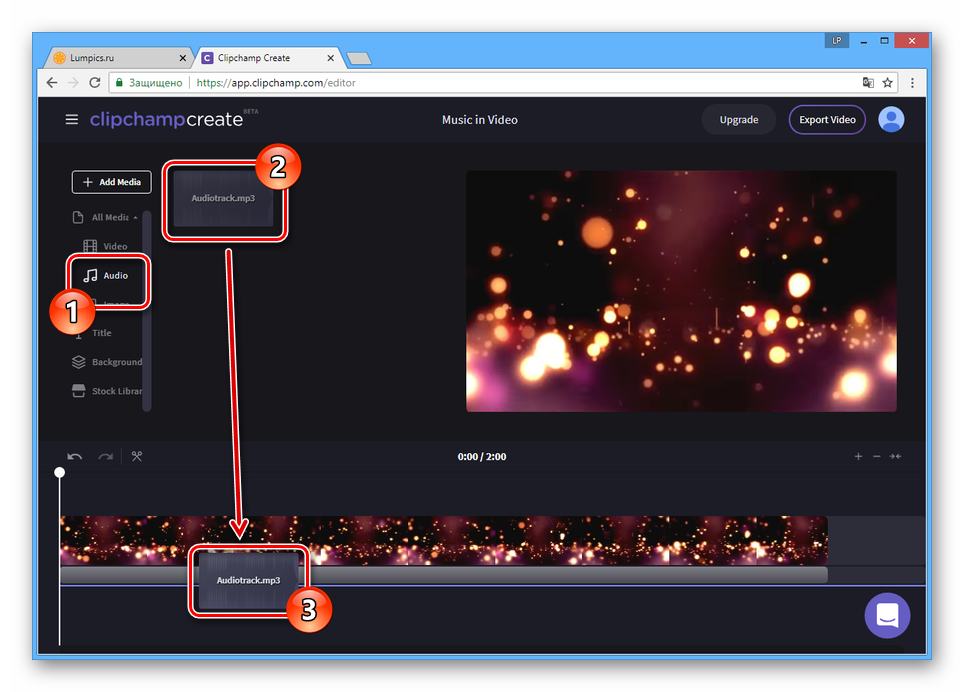The image size is (964, 692).
Task: Open the hamburger menu
Action: 72,119
